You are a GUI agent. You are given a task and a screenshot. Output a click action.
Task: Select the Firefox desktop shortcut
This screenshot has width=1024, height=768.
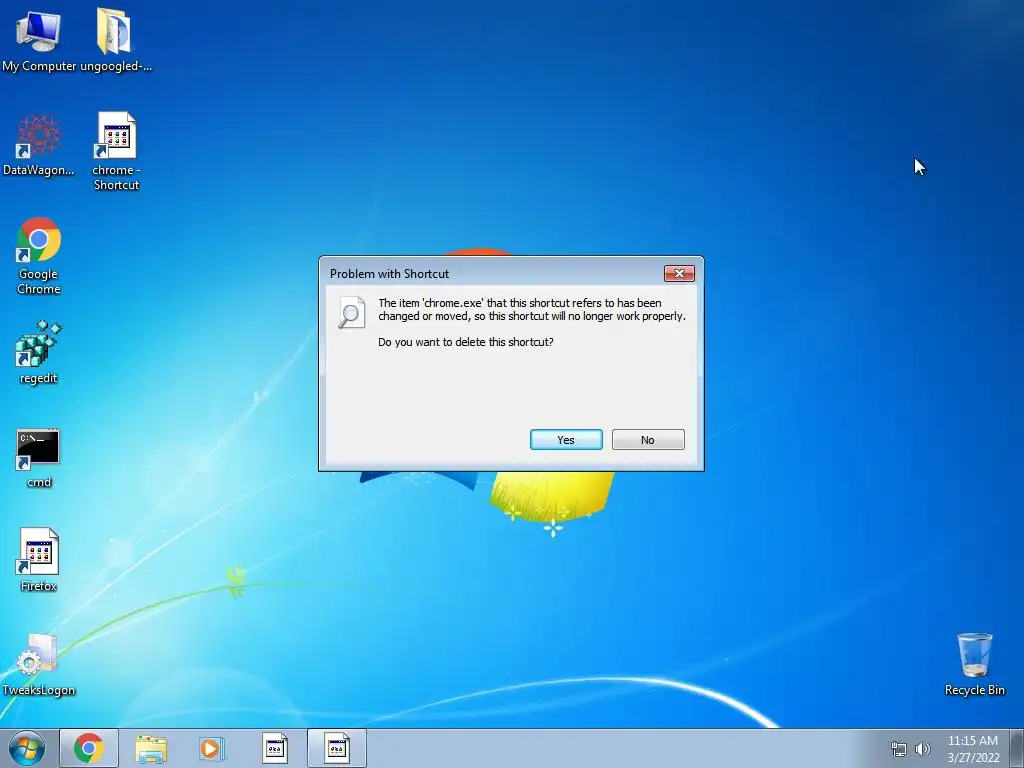tap(39, 560)
